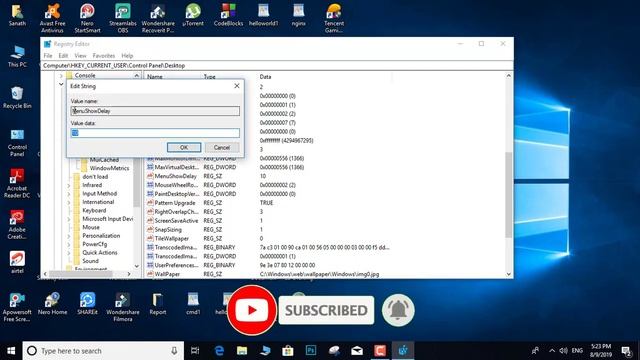
Task: Open File Explorer from the taskbar
Action: pos(242,351)
